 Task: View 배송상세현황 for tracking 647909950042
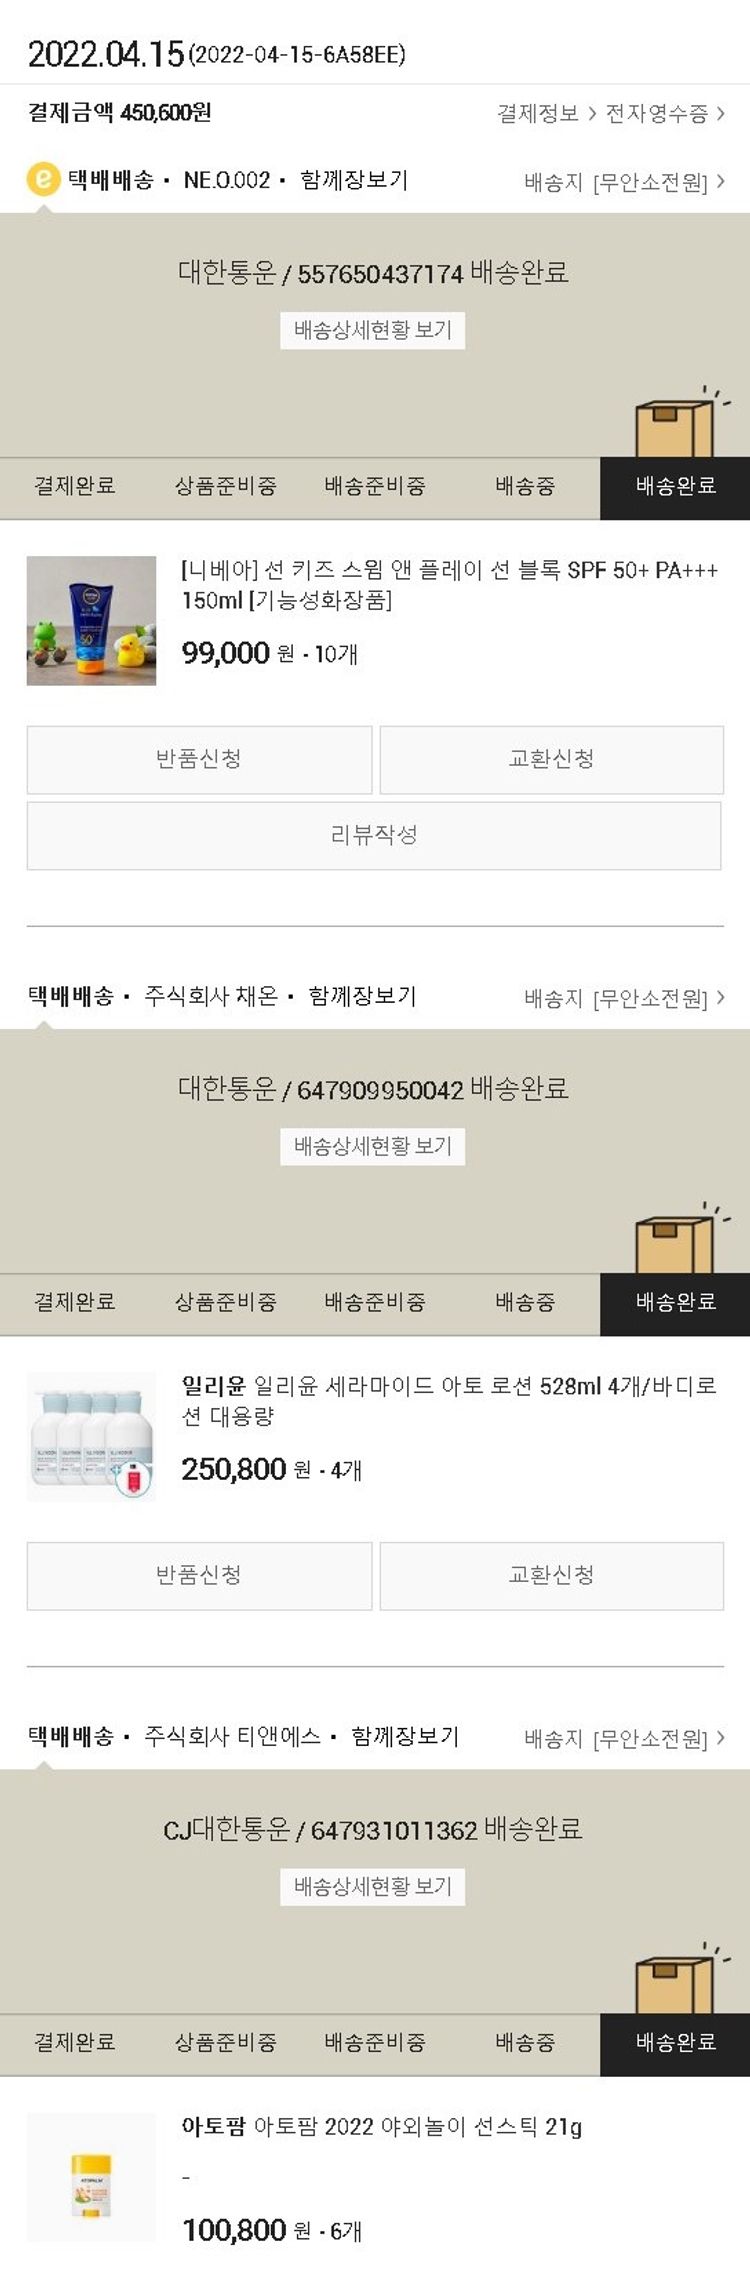[372, 1147]
